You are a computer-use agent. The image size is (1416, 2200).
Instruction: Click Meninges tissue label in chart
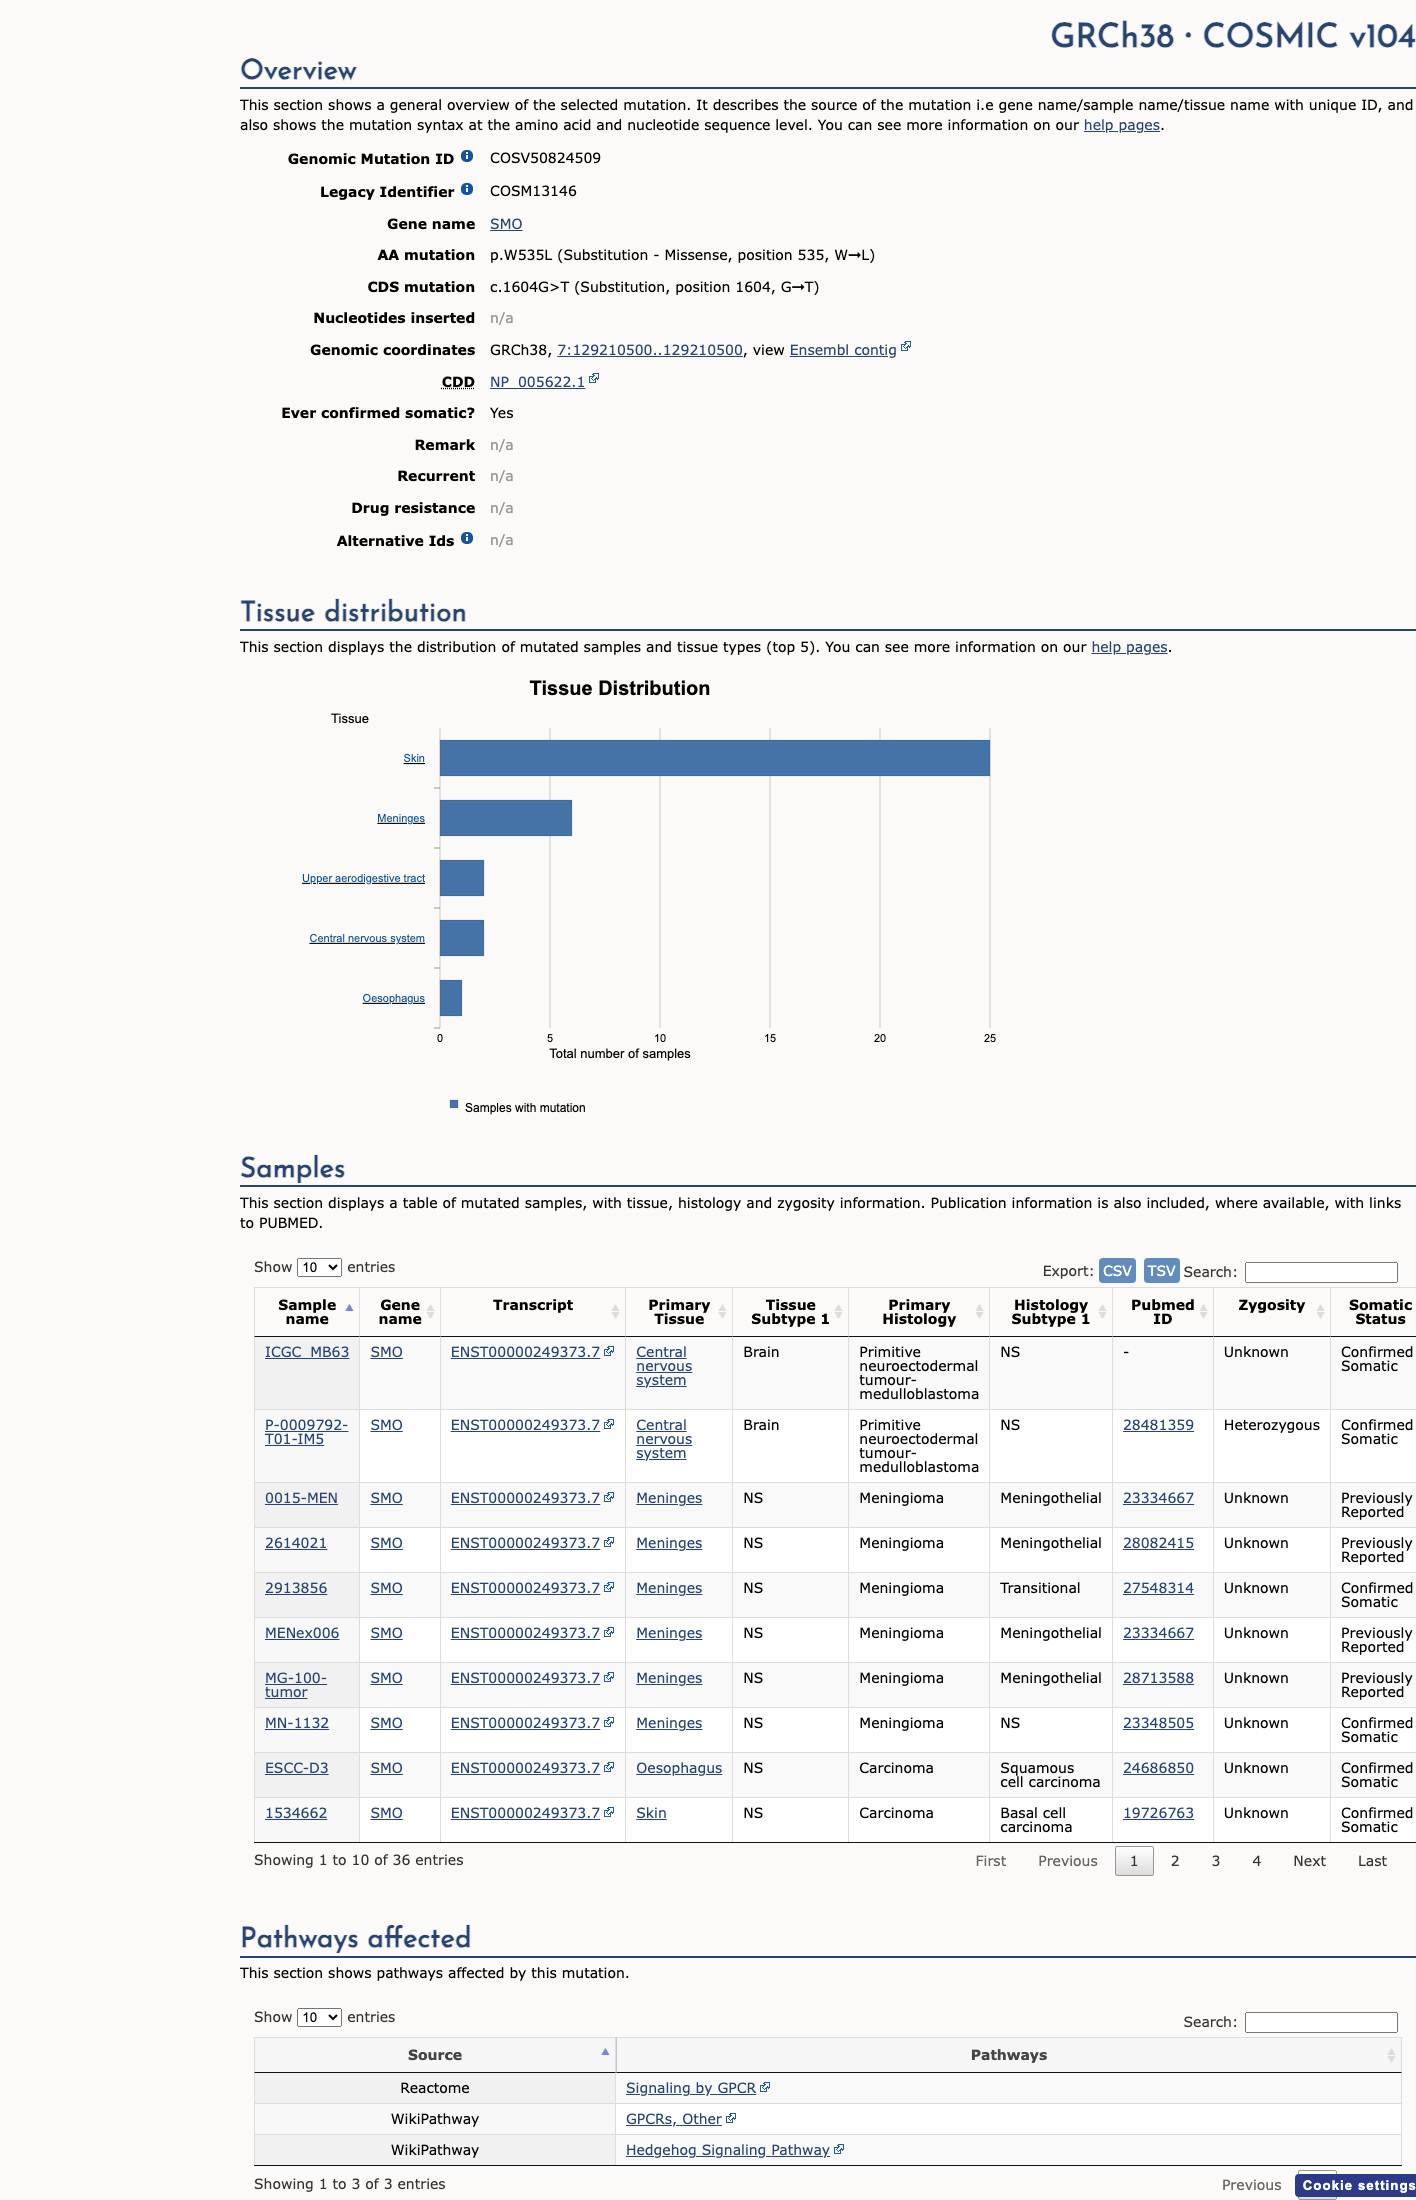pyautogui.click(x=401, y=818)
